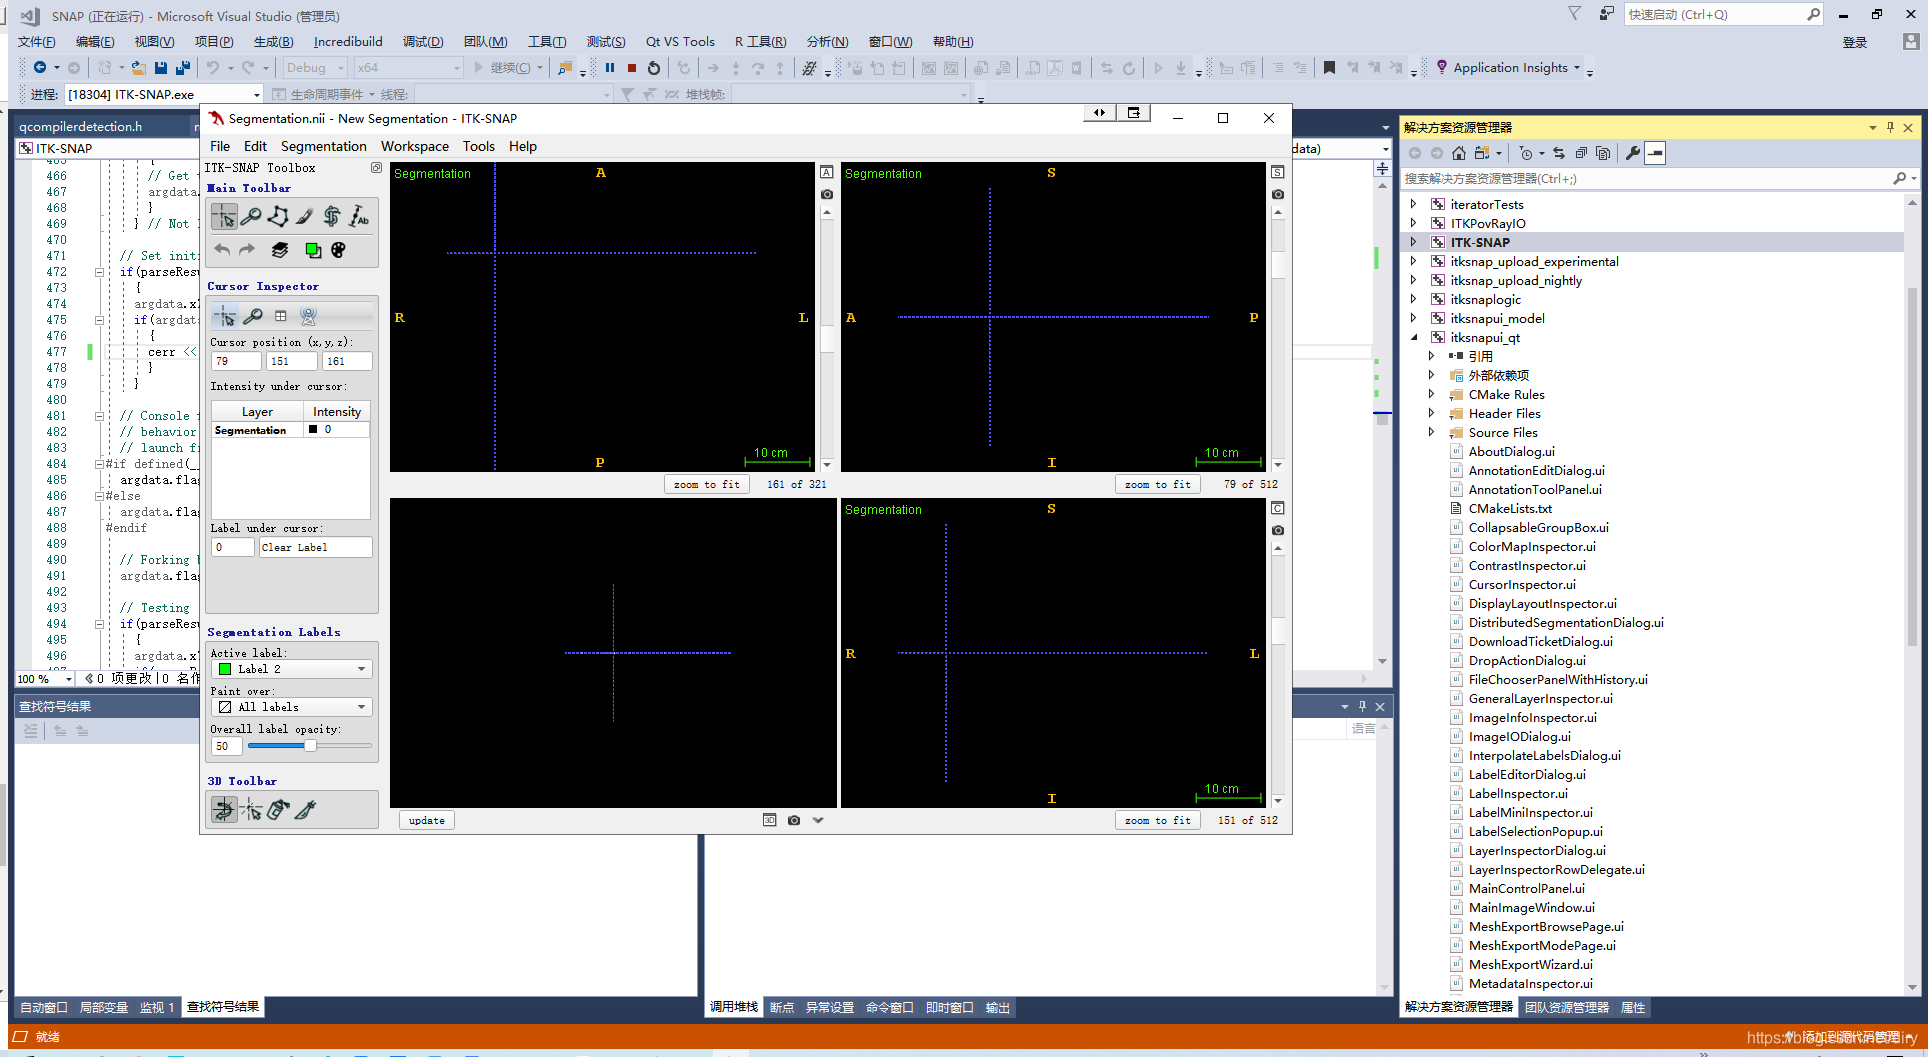The height and width of the screenshot is (1057, 1928).
Task: Open the Paint over dropdown showing All labels
Action: coord(291,706)
